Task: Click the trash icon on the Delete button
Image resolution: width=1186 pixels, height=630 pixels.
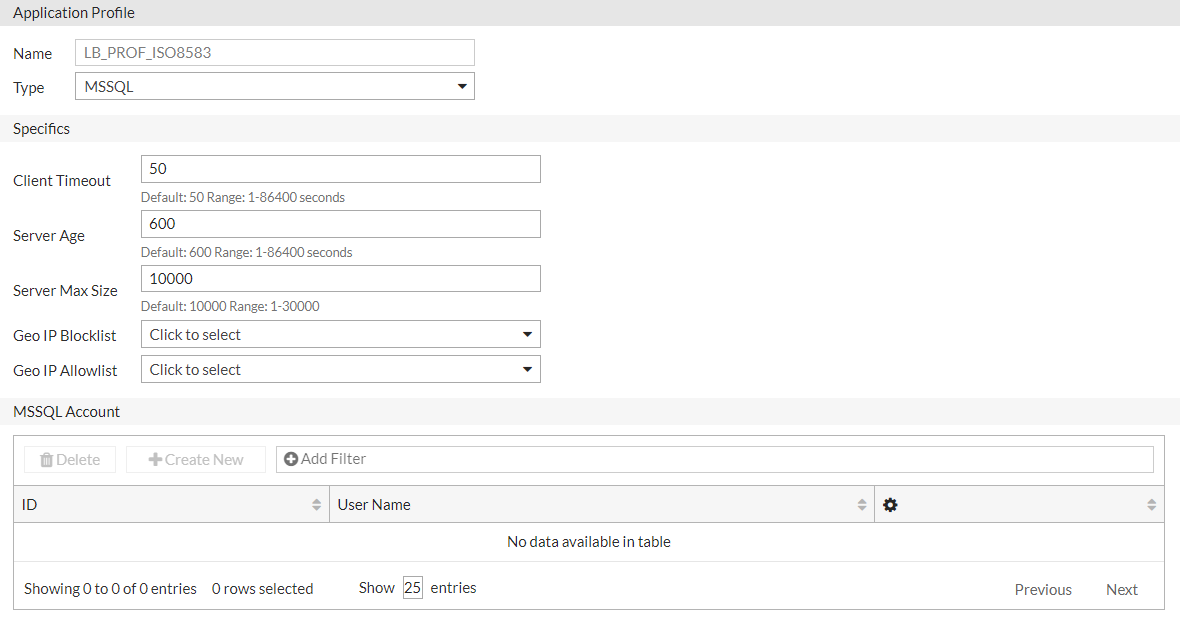Action: (x=46, y=458)
